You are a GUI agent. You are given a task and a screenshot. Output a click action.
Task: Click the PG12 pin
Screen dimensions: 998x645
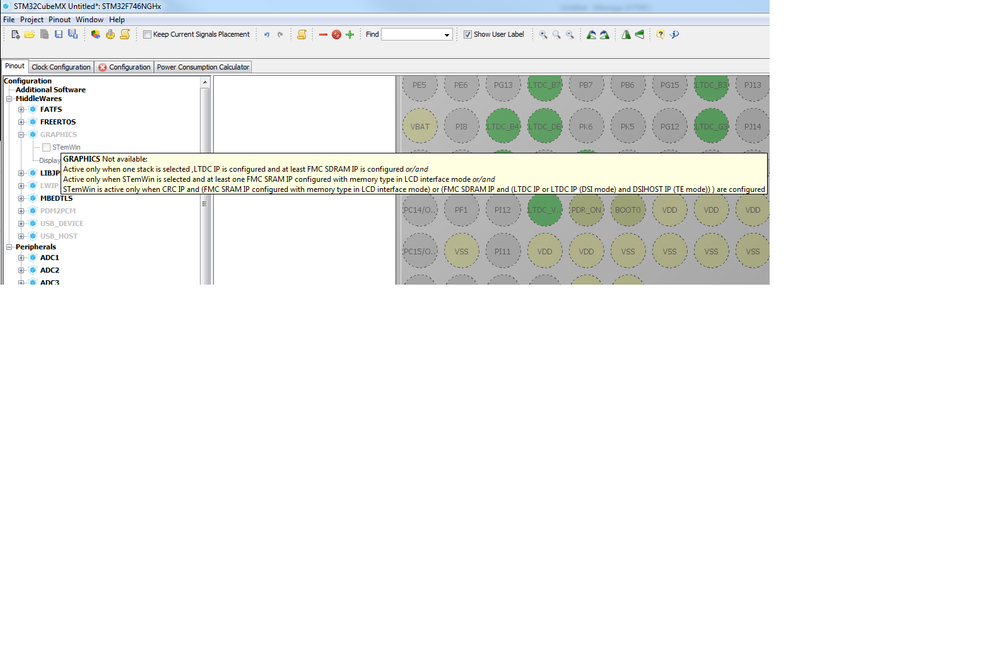tap(670, 126)
